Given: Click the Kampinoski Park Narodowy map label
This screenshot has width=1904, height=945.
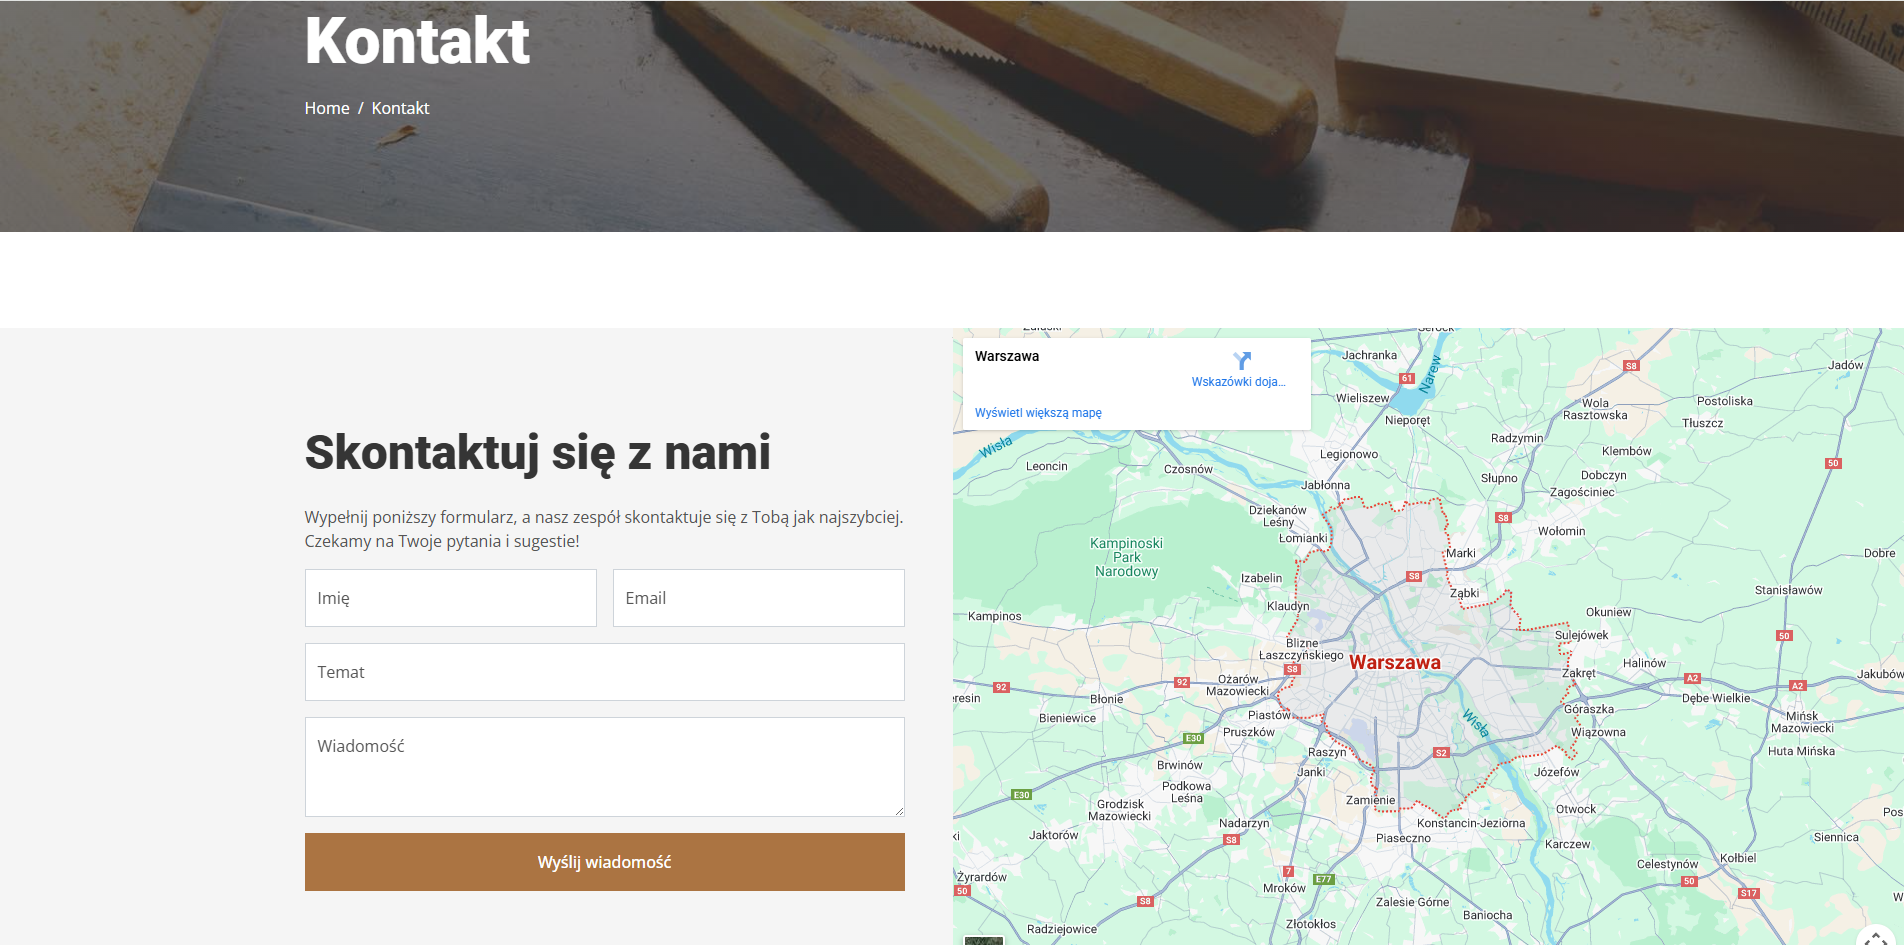Looking at the screenshot, I should click(1126, 557).
